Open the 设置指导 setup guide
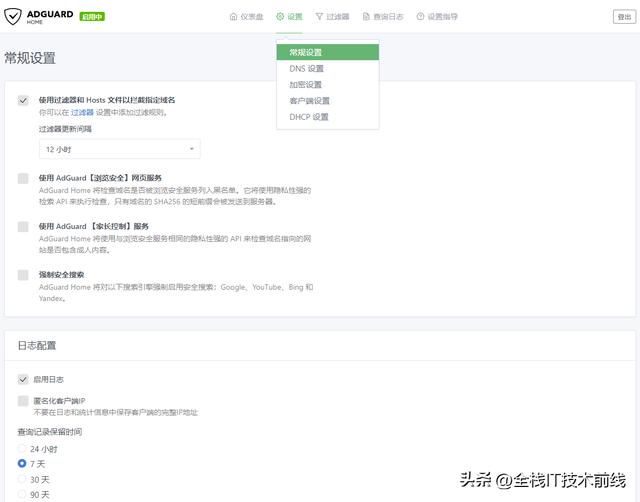 click(437, 17)
